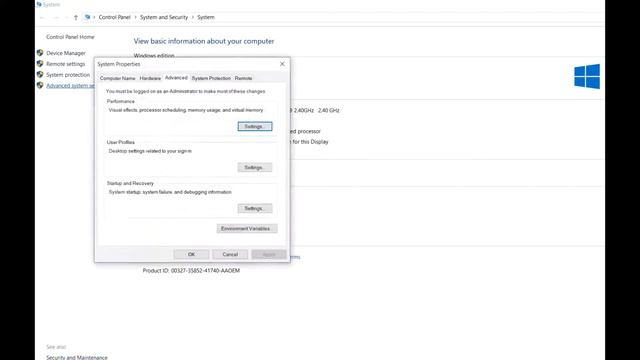Image resolution: width=640 pixels, height=360 pixels.
Task: Click the disabled Apply button
Action: point(269,254)
